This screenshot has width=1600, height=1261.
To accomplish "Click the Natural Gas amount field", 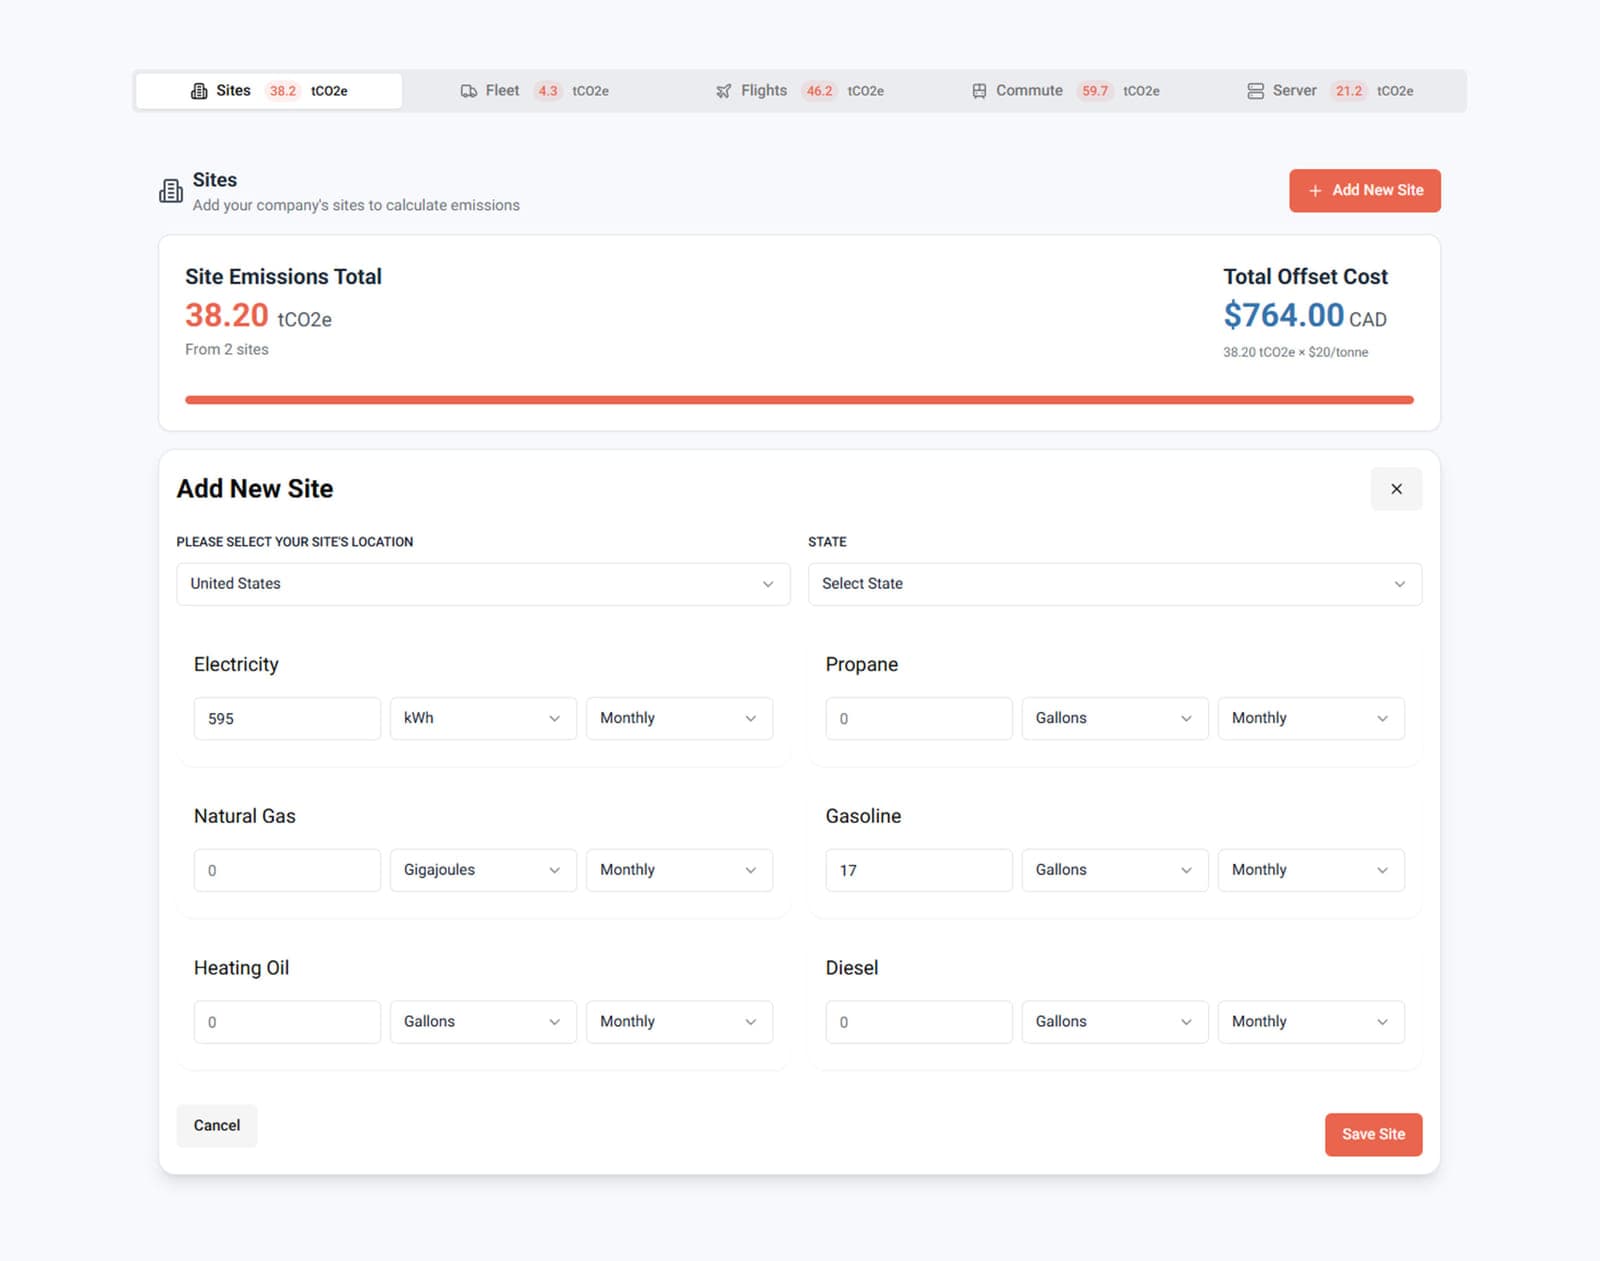I will [x=287, y=870].
